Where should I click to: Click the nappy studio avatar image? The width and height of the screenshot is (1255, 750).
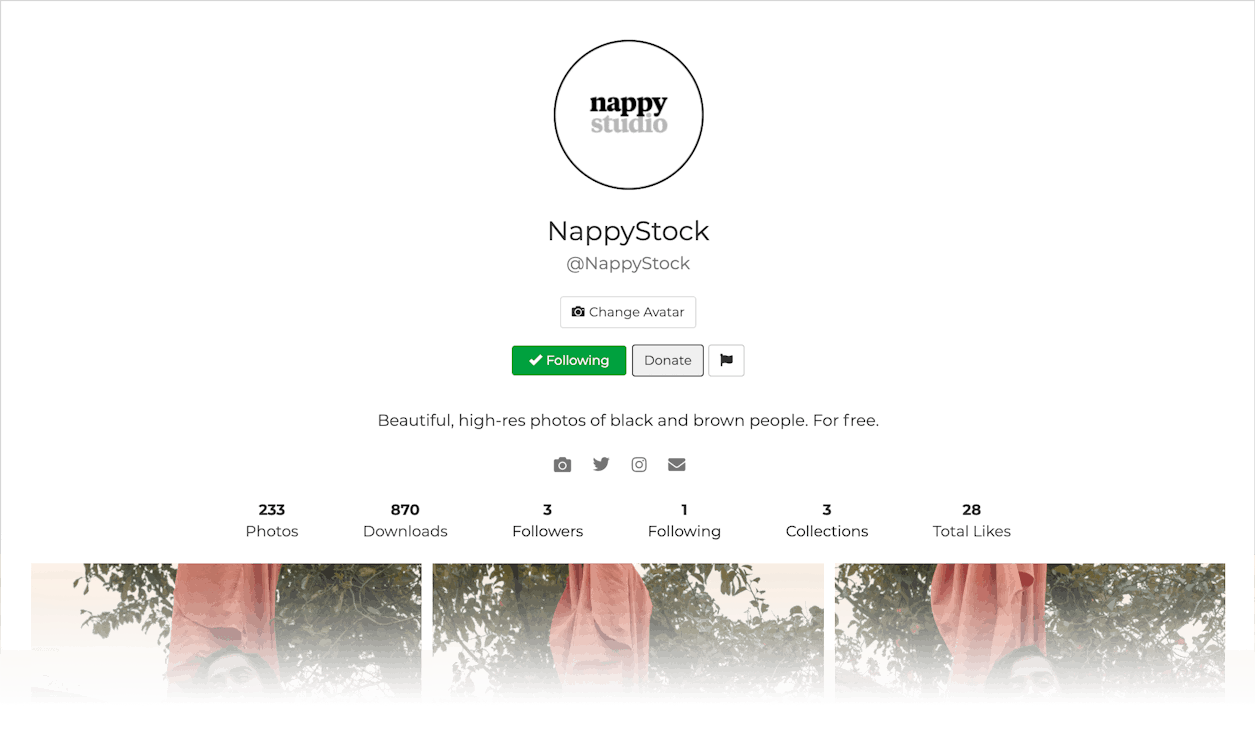pos(629,115)
